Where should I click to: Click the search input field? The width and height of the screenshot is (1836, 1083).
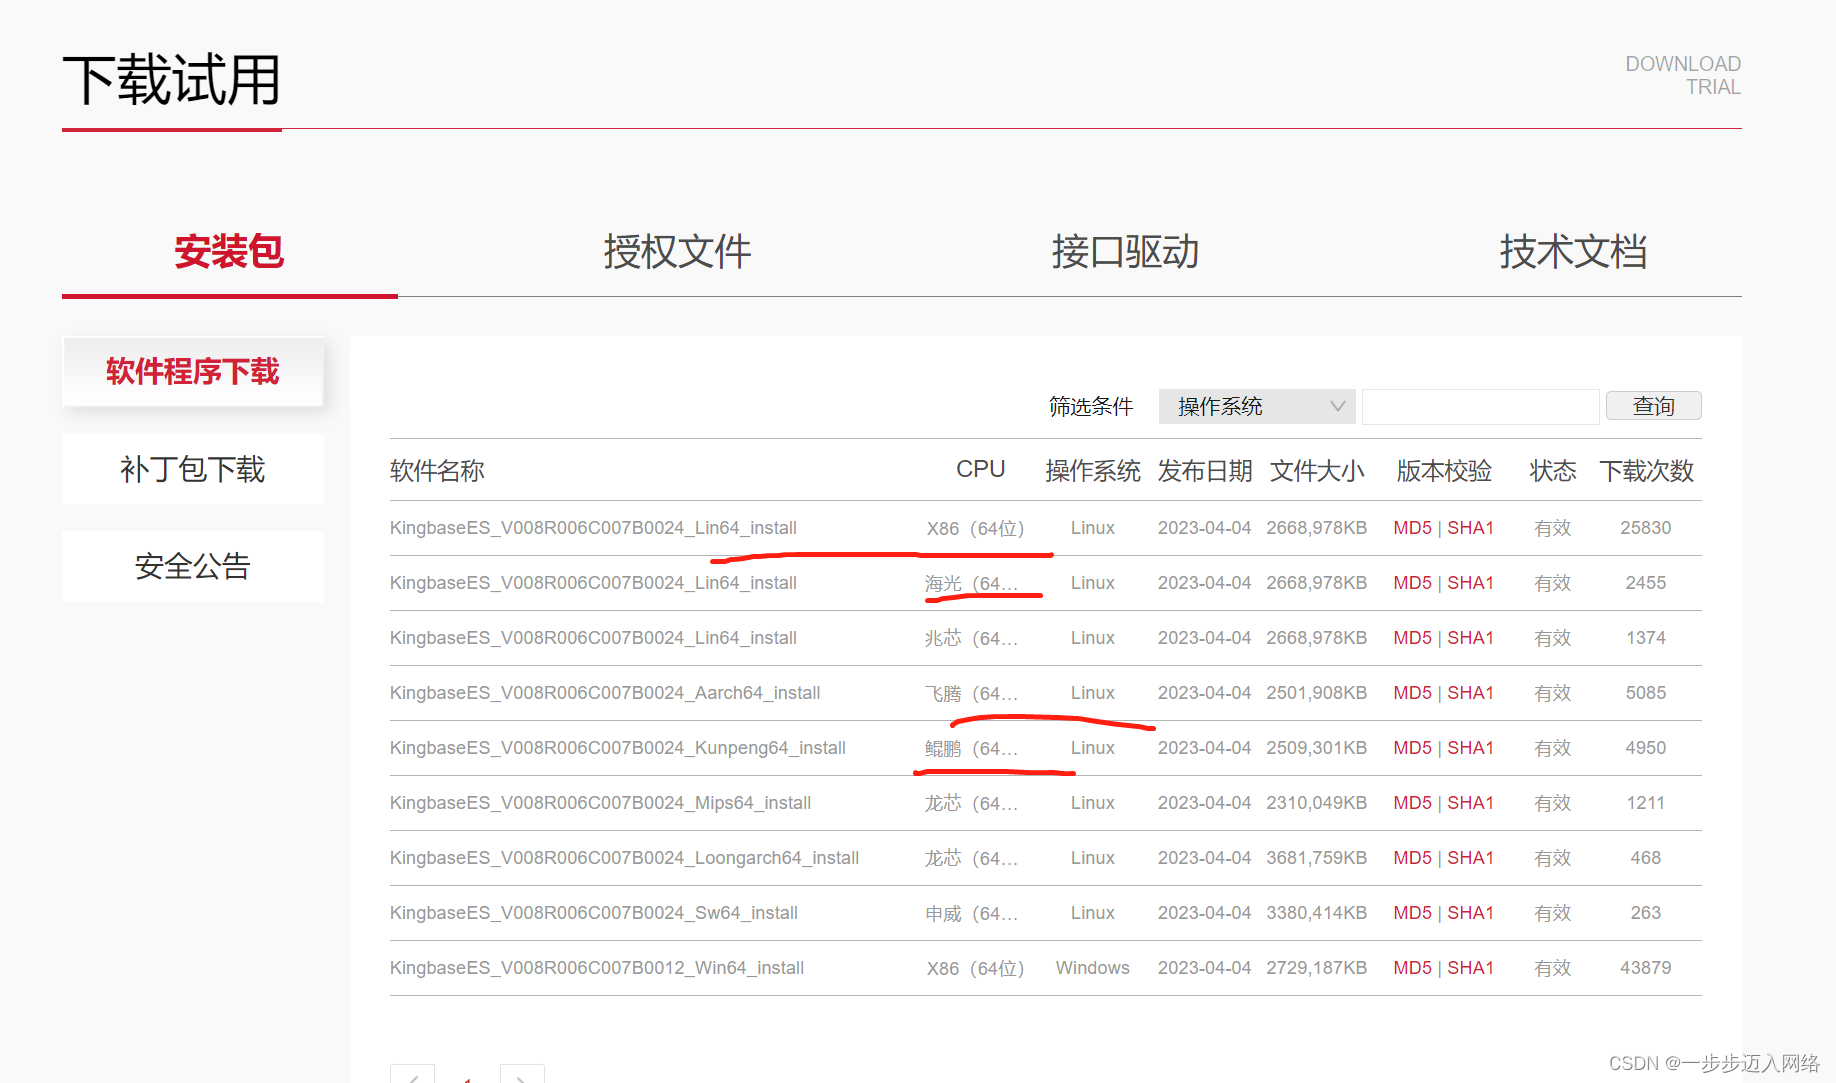[x=1480, y=406]
